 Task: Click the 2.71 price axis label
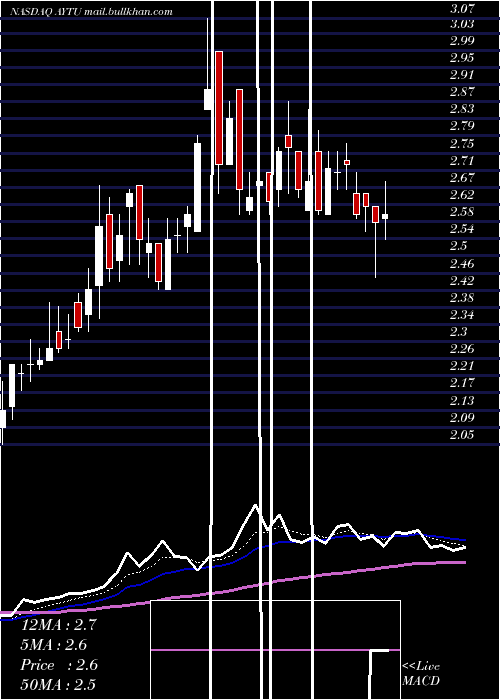pos(462,160)
